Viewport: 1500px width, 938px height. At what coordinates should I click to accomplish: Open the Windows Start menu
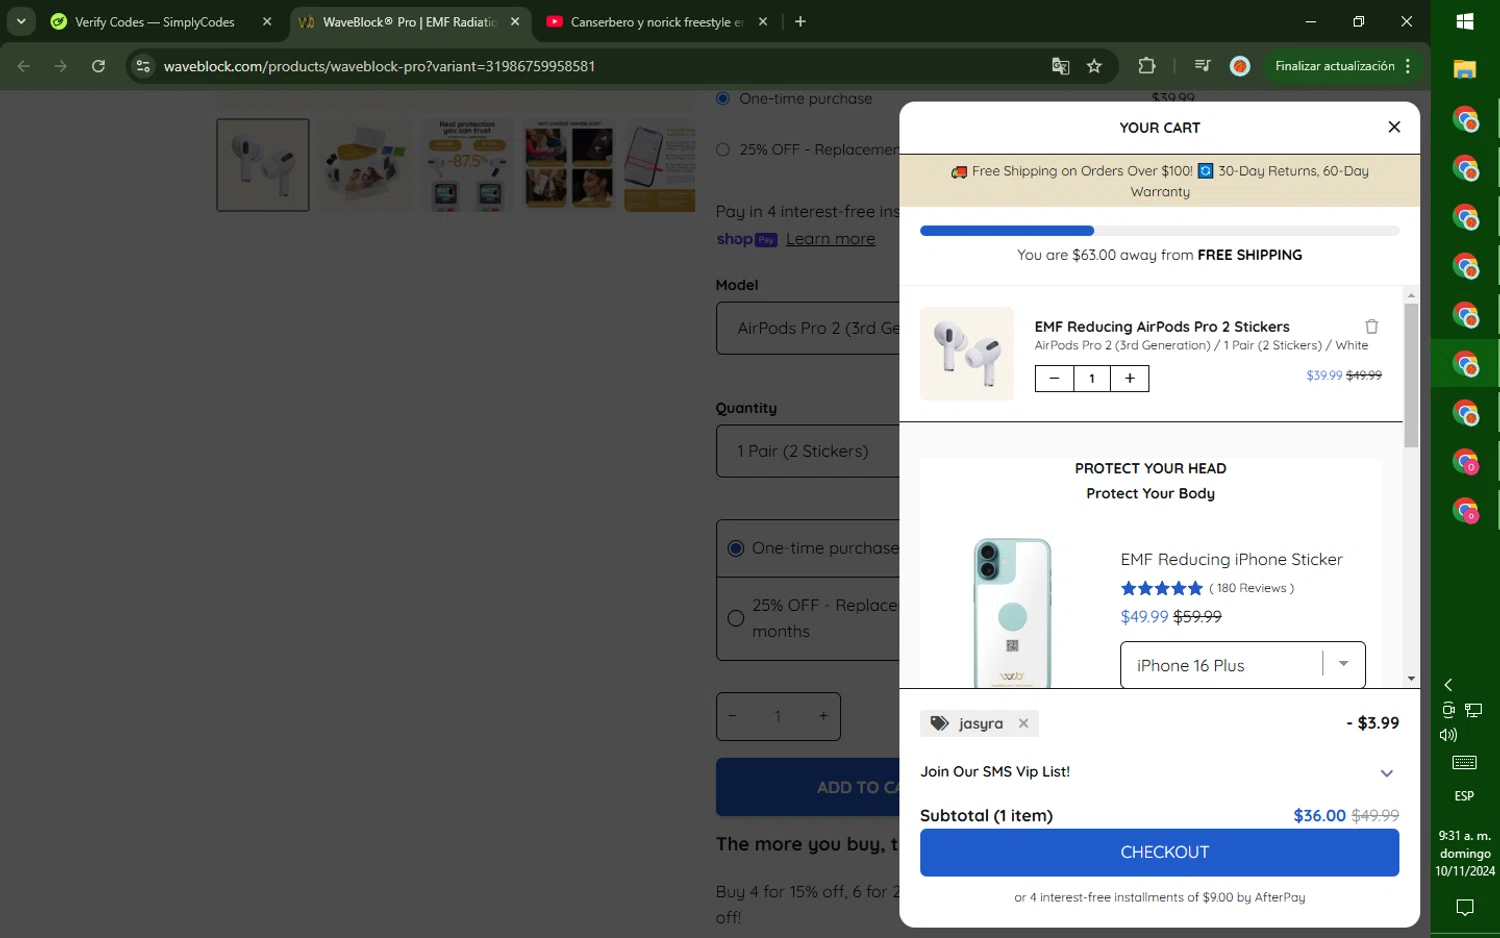coord(1465,22)
